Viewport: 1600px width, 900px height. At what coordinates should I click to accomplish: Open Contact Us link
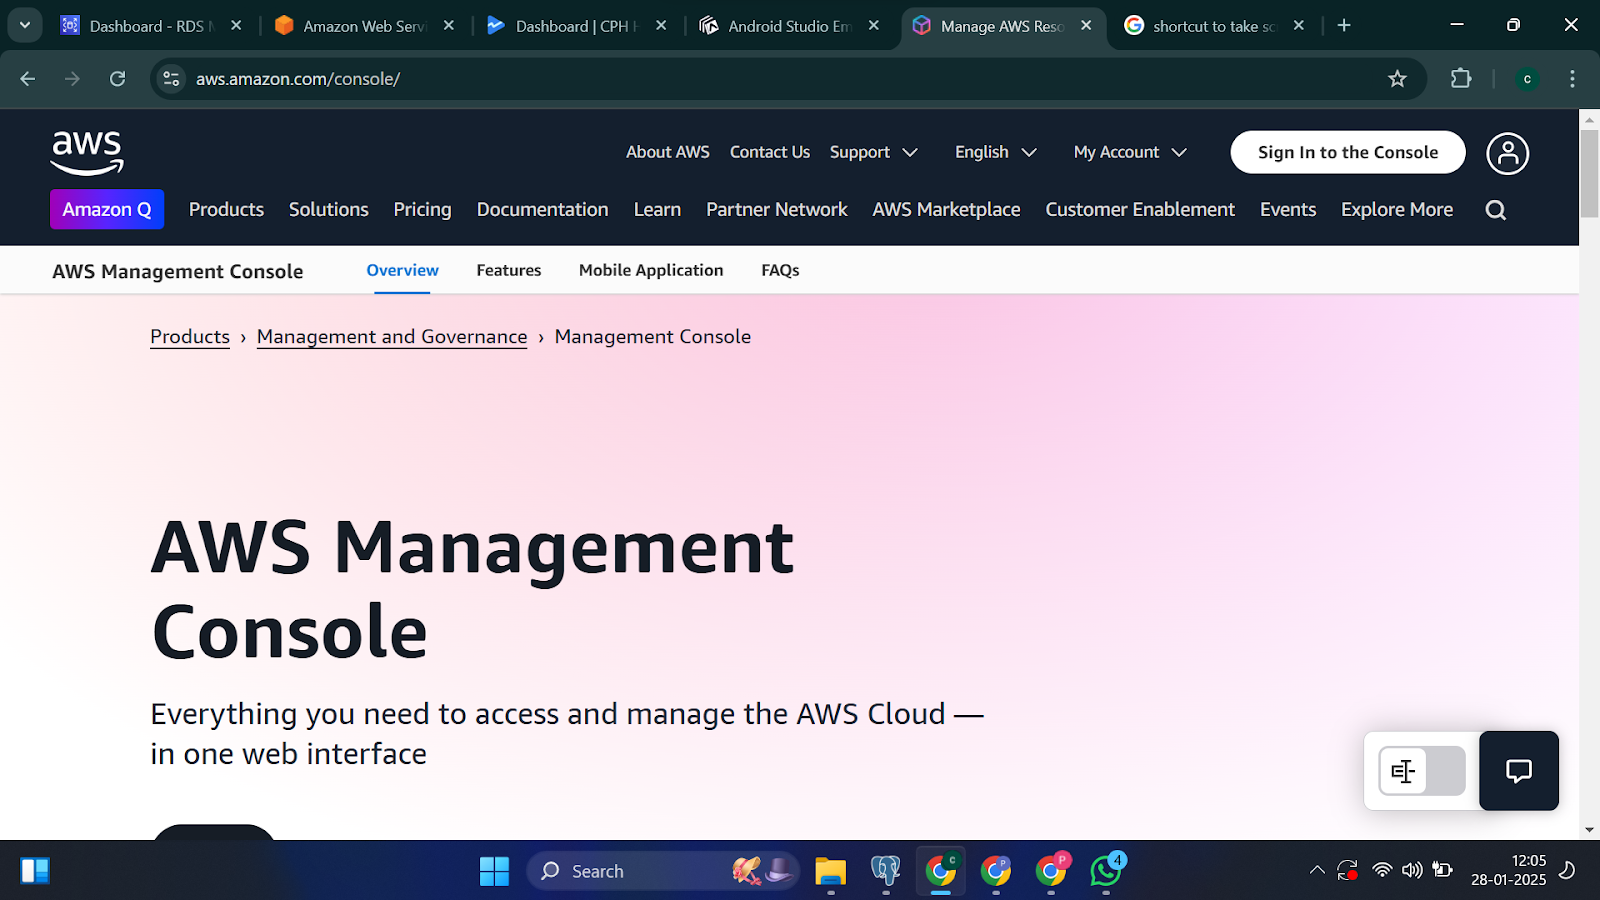pyautogui.click(x=770, y=152)
